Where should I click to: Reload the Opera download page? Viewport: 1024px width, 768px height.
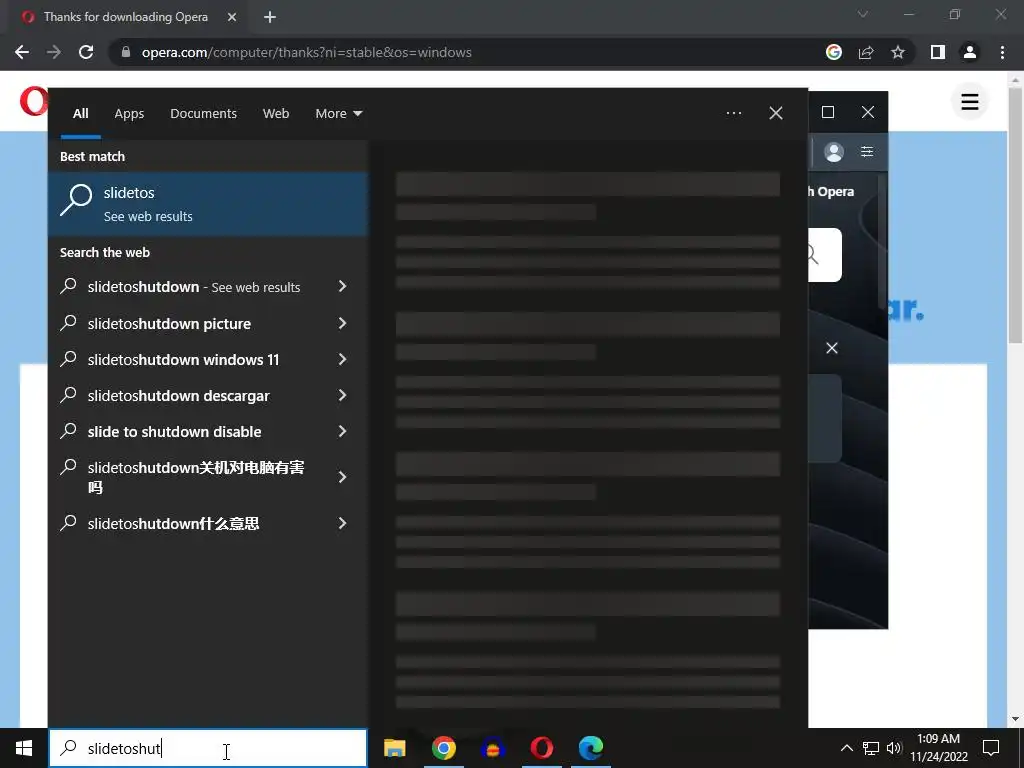click(86, 52)
